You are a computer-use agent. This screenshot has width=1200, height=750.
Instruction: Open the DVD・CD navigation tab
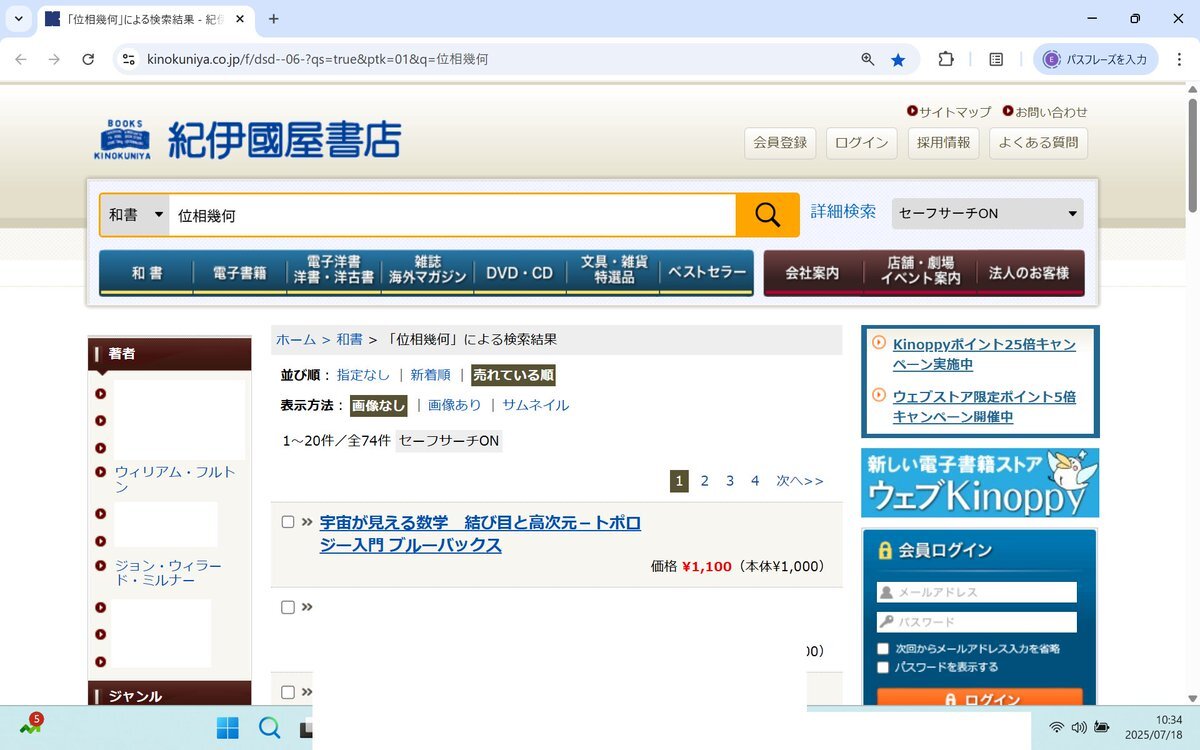[520, 273]
